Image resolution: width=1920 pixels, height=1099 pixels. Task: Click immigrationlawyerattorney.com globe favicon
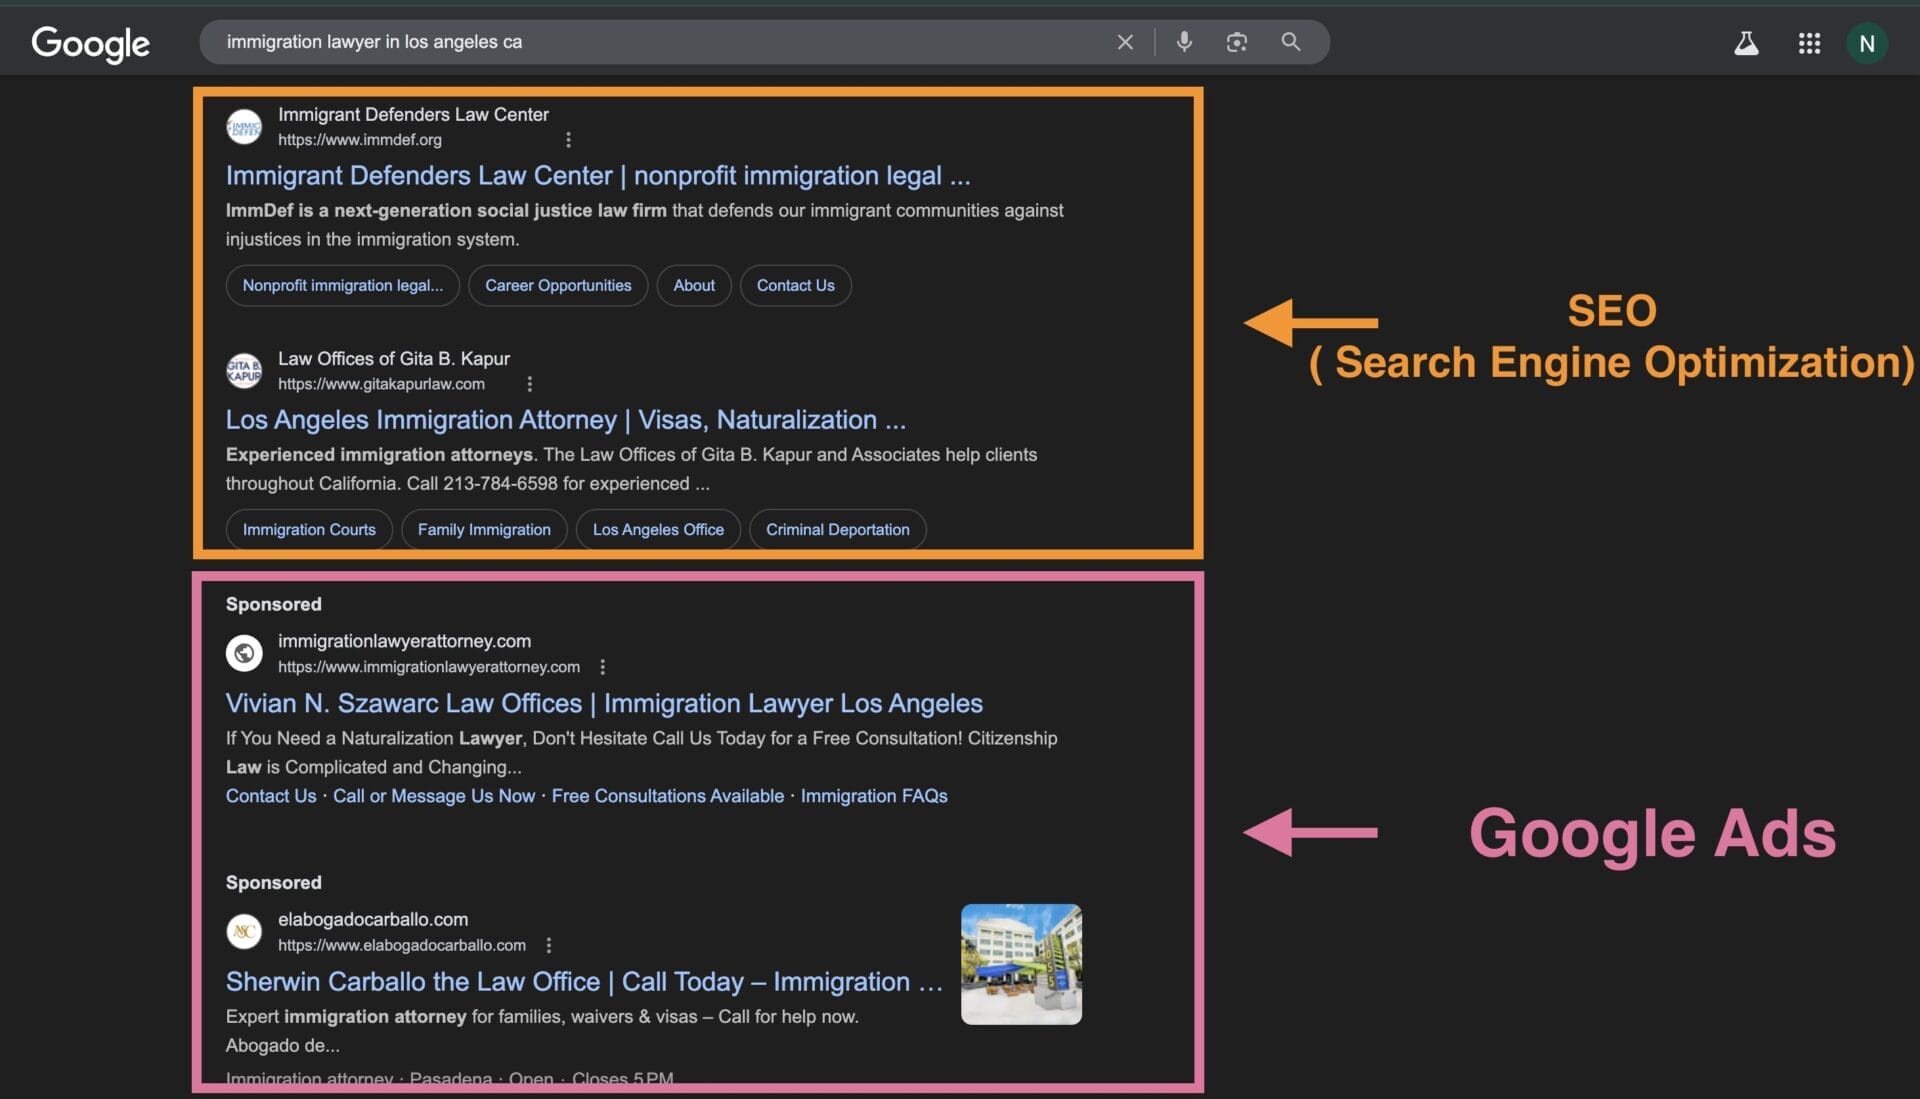pos(244,653)
